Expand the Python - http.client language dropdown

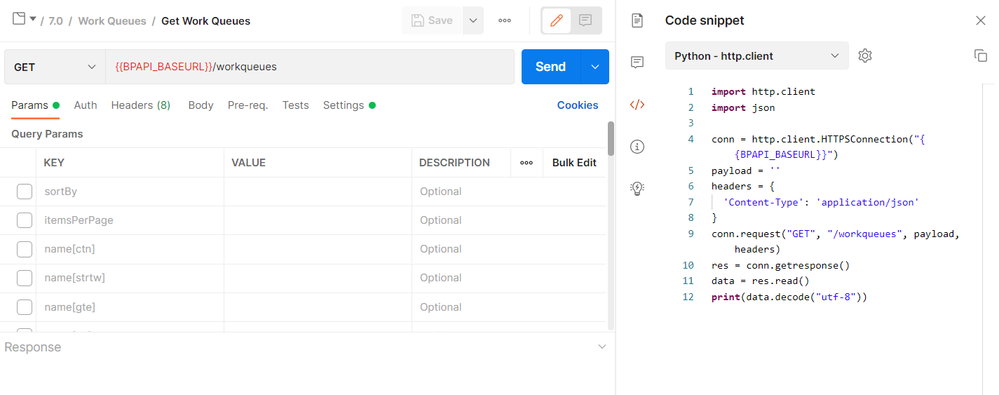[x=757, y=56]
